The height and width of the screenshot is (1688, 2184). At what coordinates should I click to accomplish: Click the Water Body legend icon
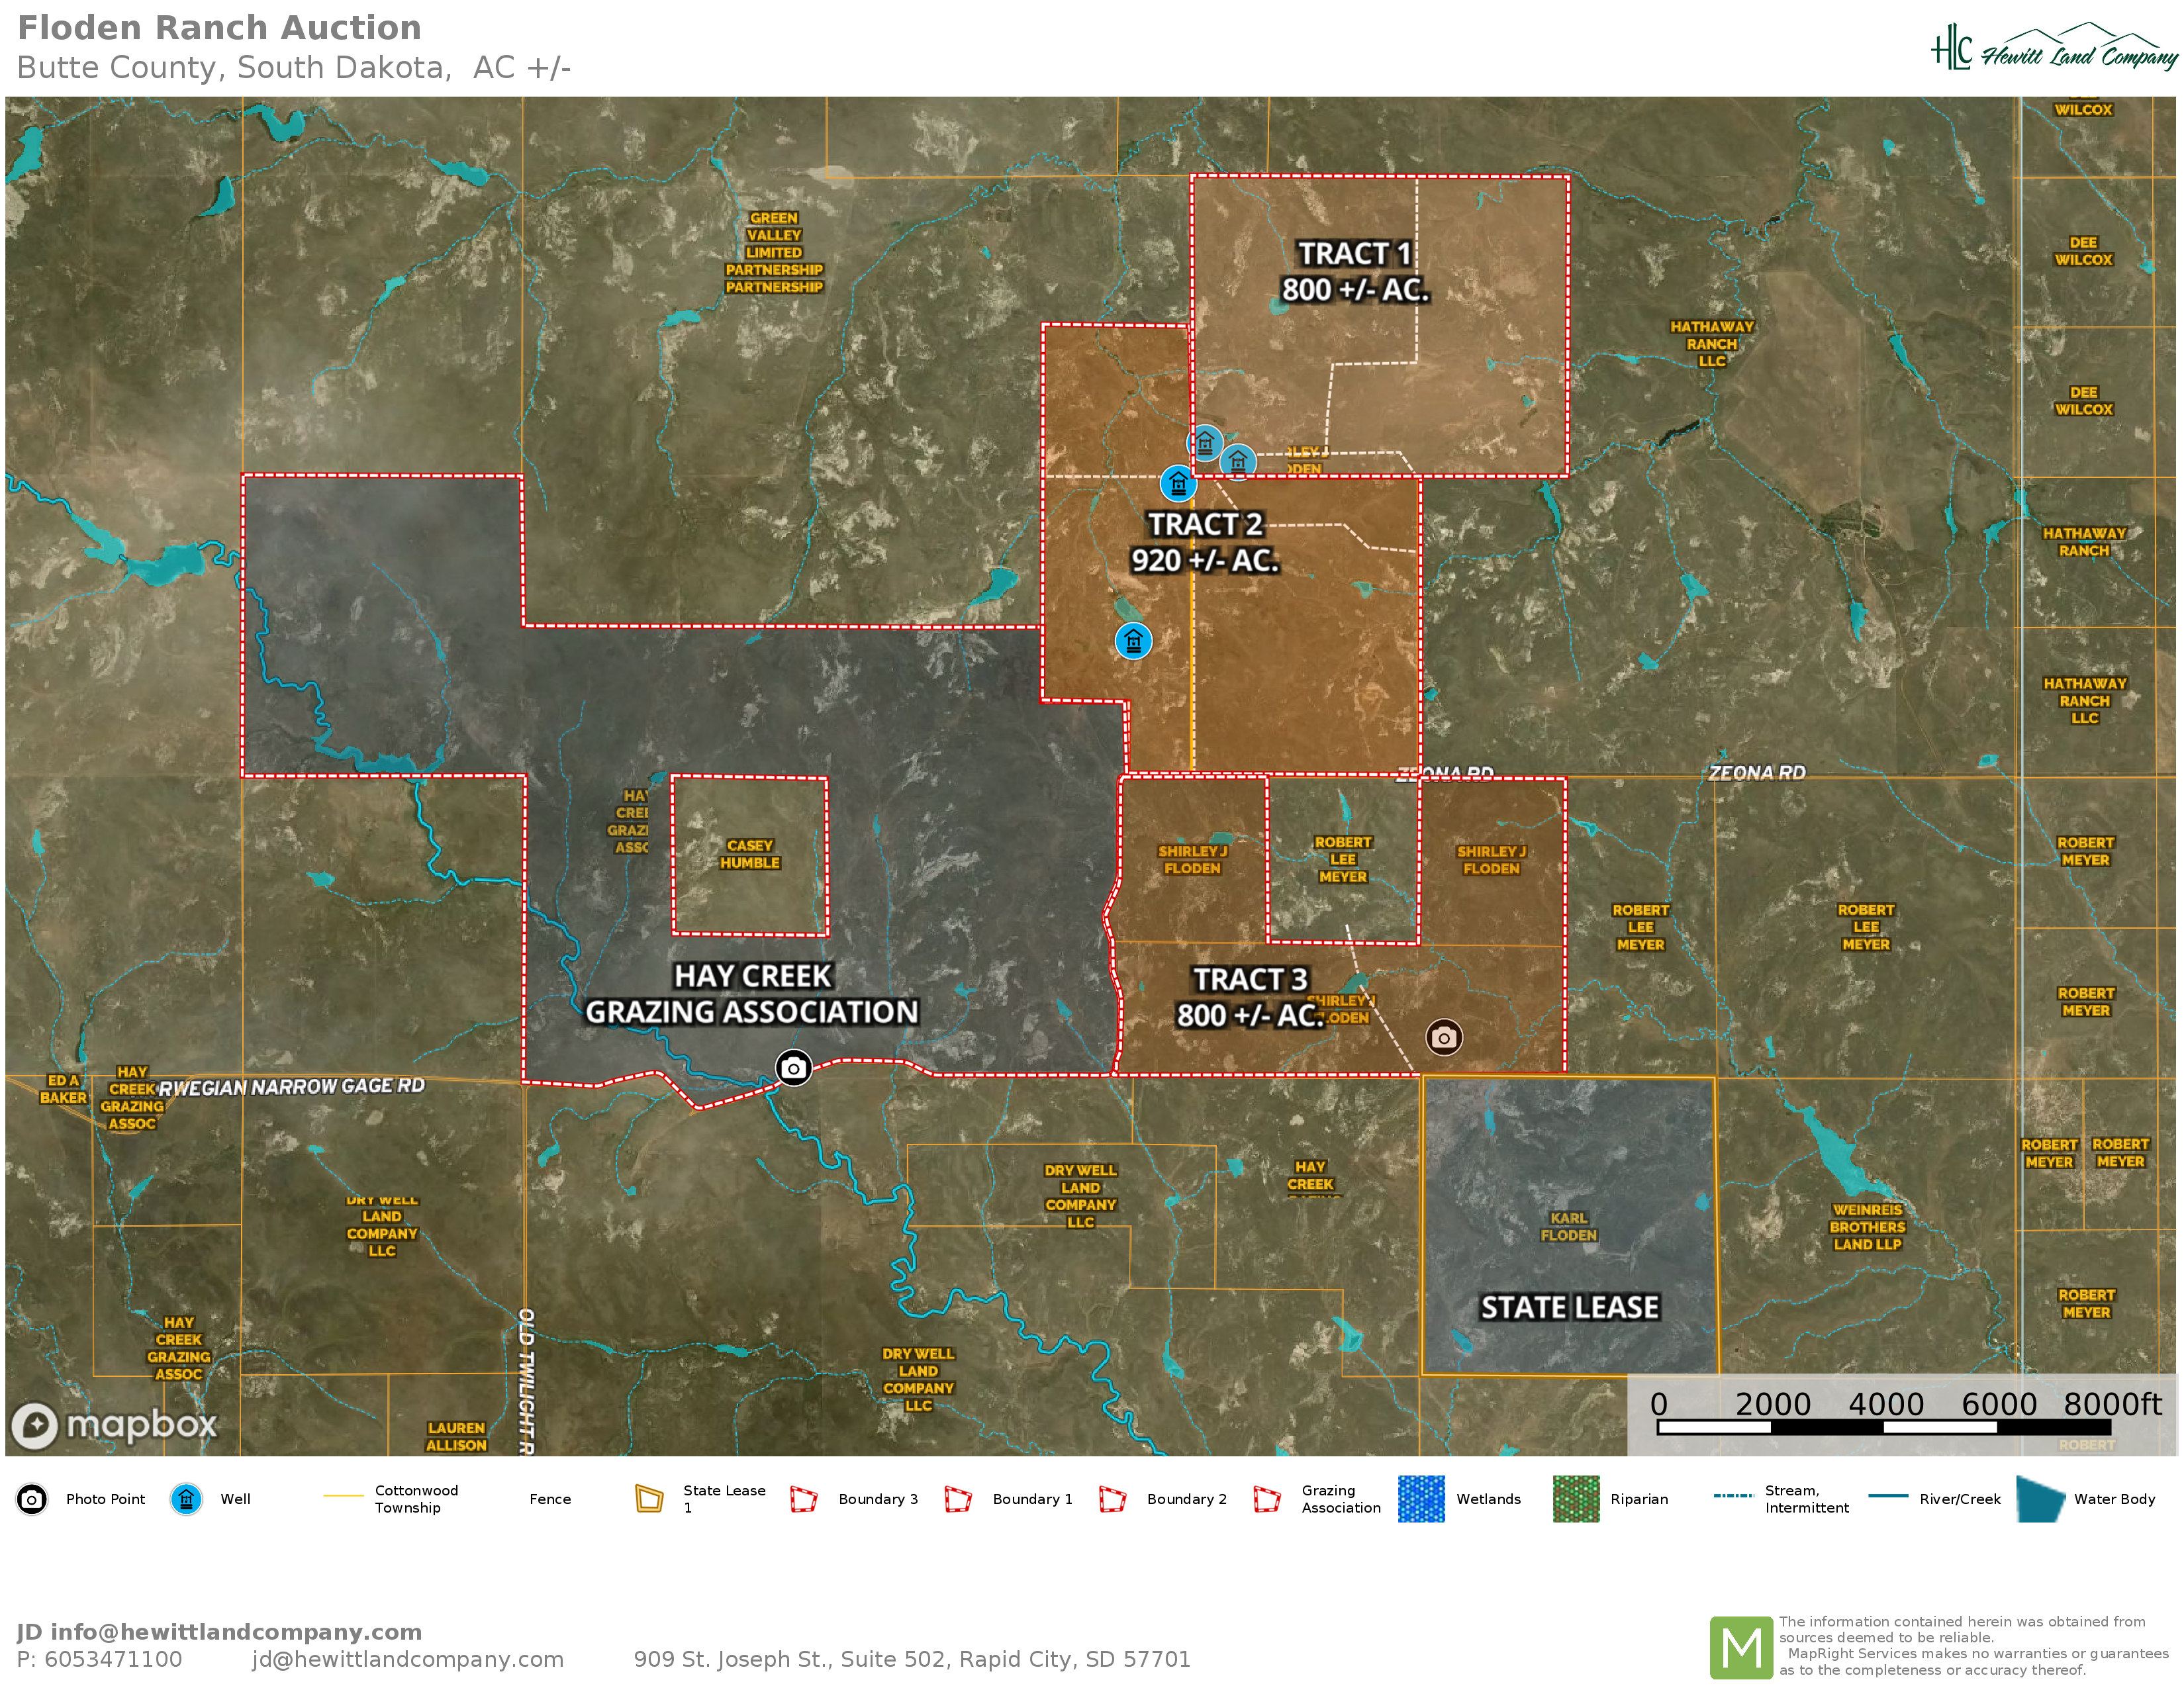[x=2040, y=1499]
